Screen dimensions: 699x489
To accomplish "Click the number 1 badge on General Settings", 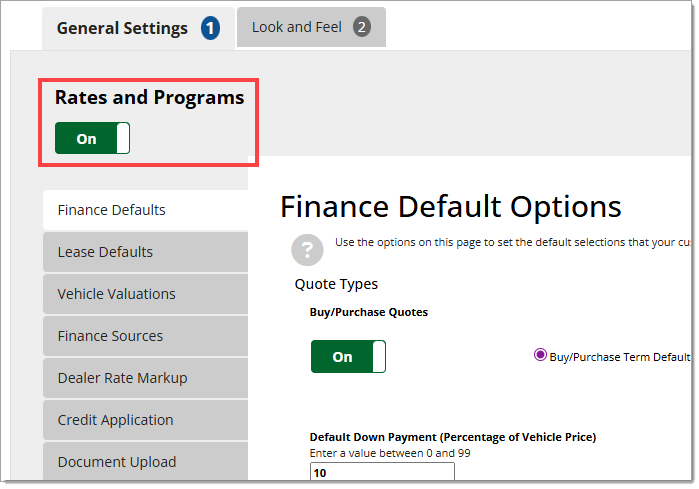I will coord(210,28).
